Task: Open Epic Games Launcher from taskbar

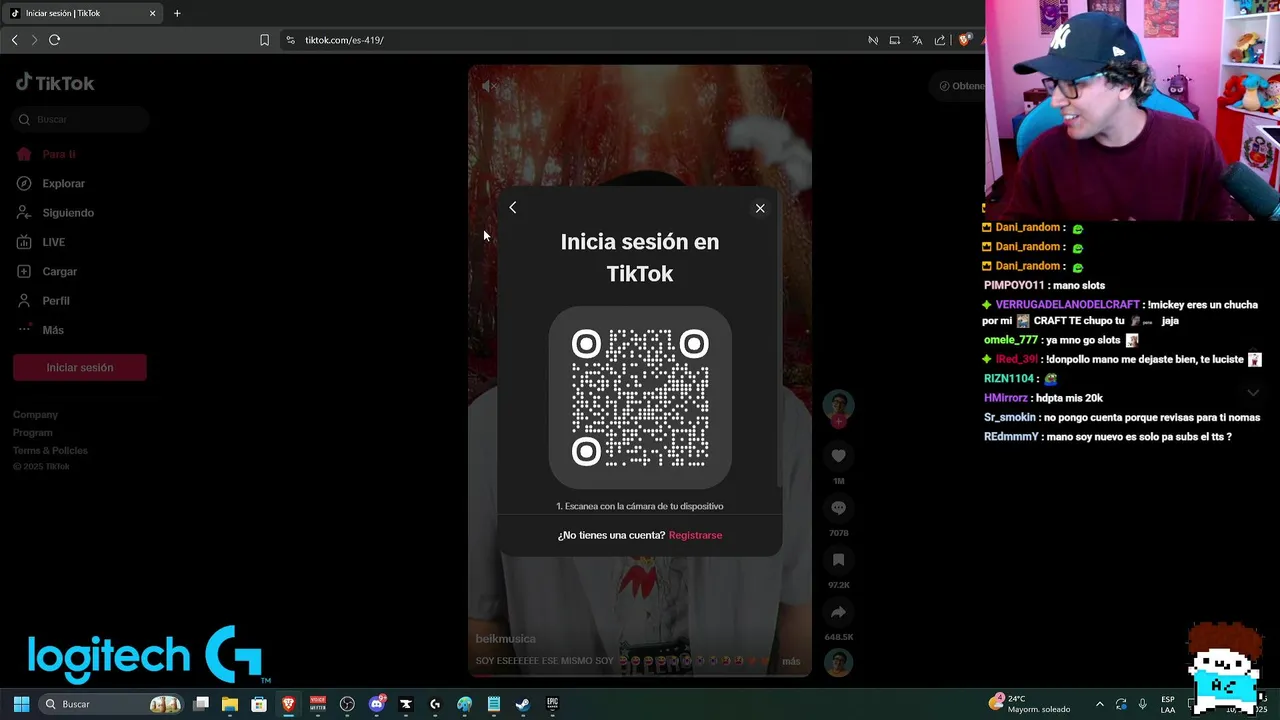Action: tap(552, 704)
